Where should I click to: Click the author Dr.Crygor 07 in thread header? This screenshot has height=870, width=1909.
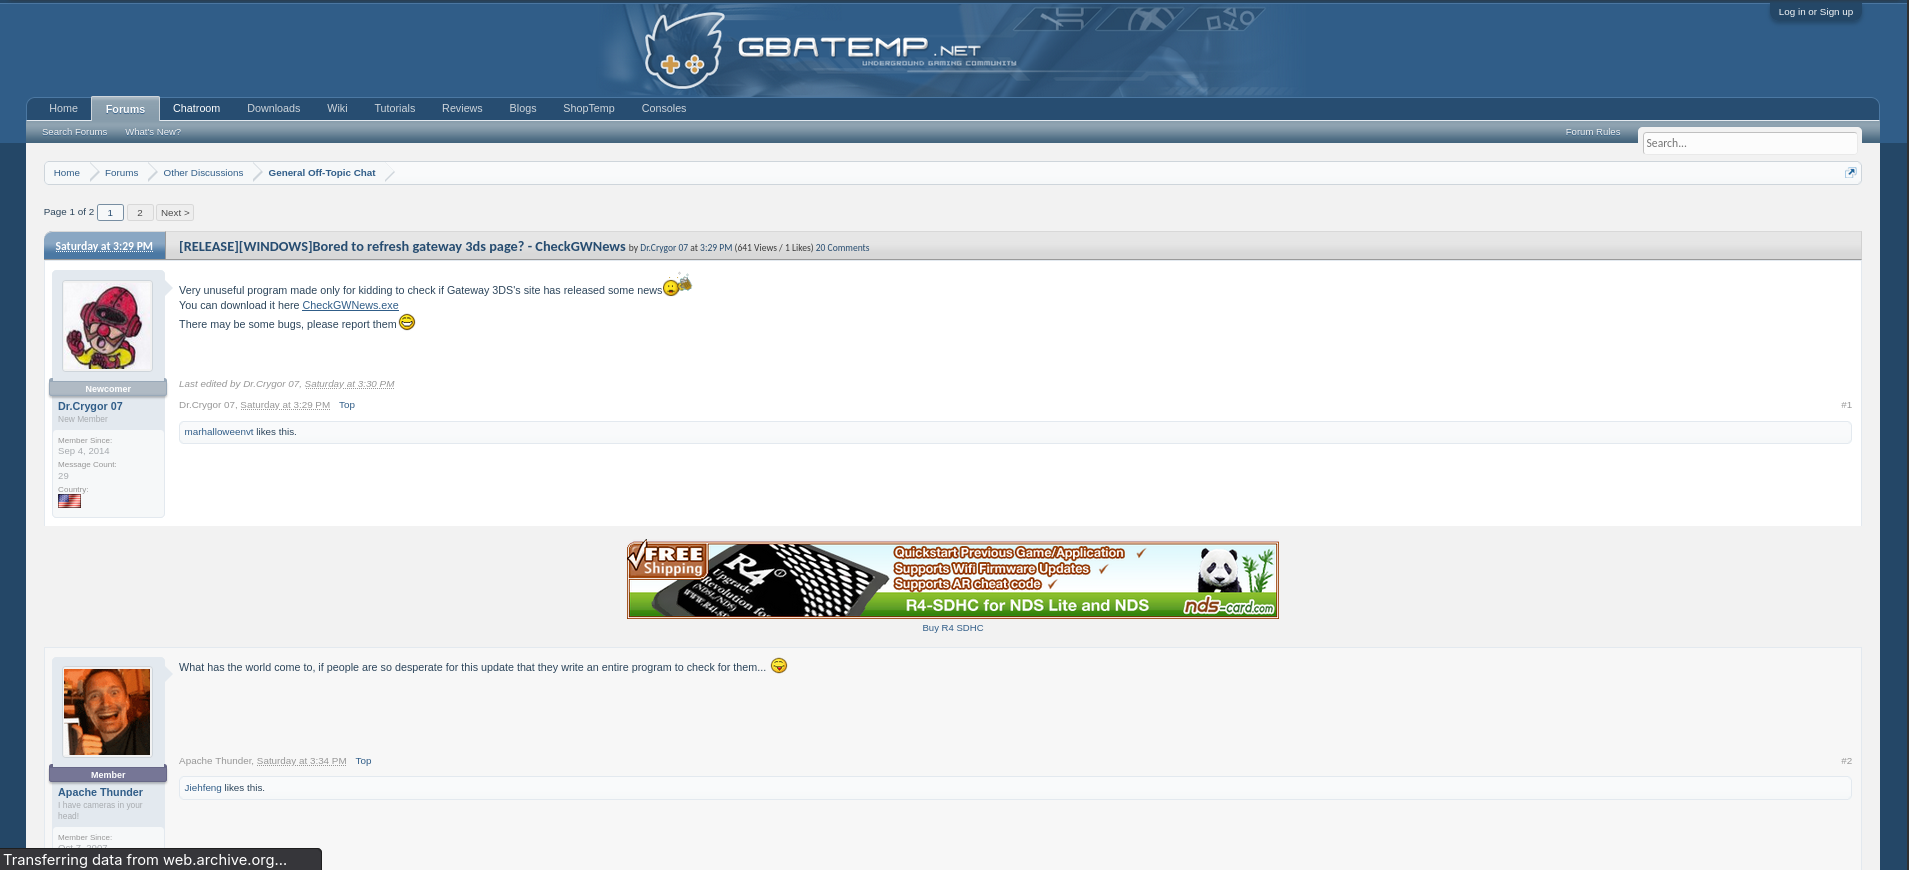pos(664,248)
